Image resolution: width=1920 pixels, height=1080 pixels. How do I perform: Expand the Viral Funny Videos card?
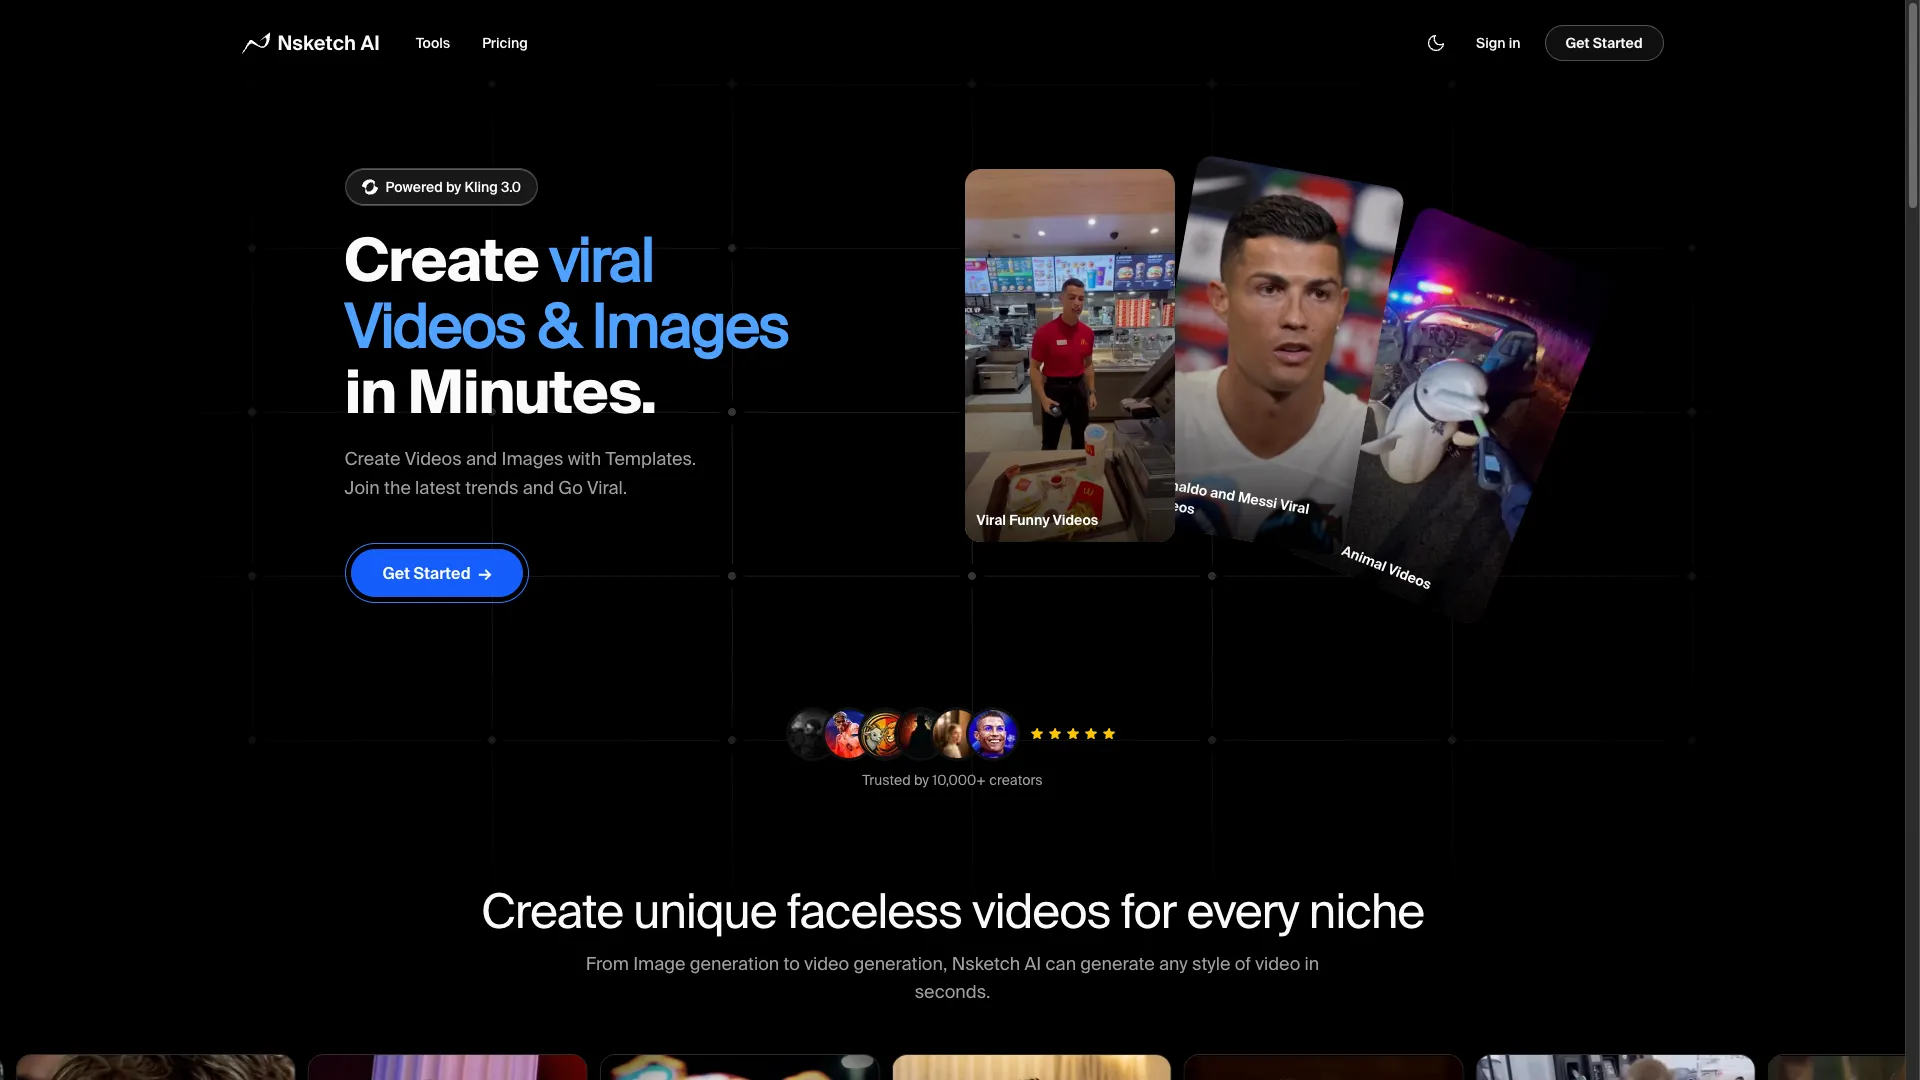[1068, 353]
